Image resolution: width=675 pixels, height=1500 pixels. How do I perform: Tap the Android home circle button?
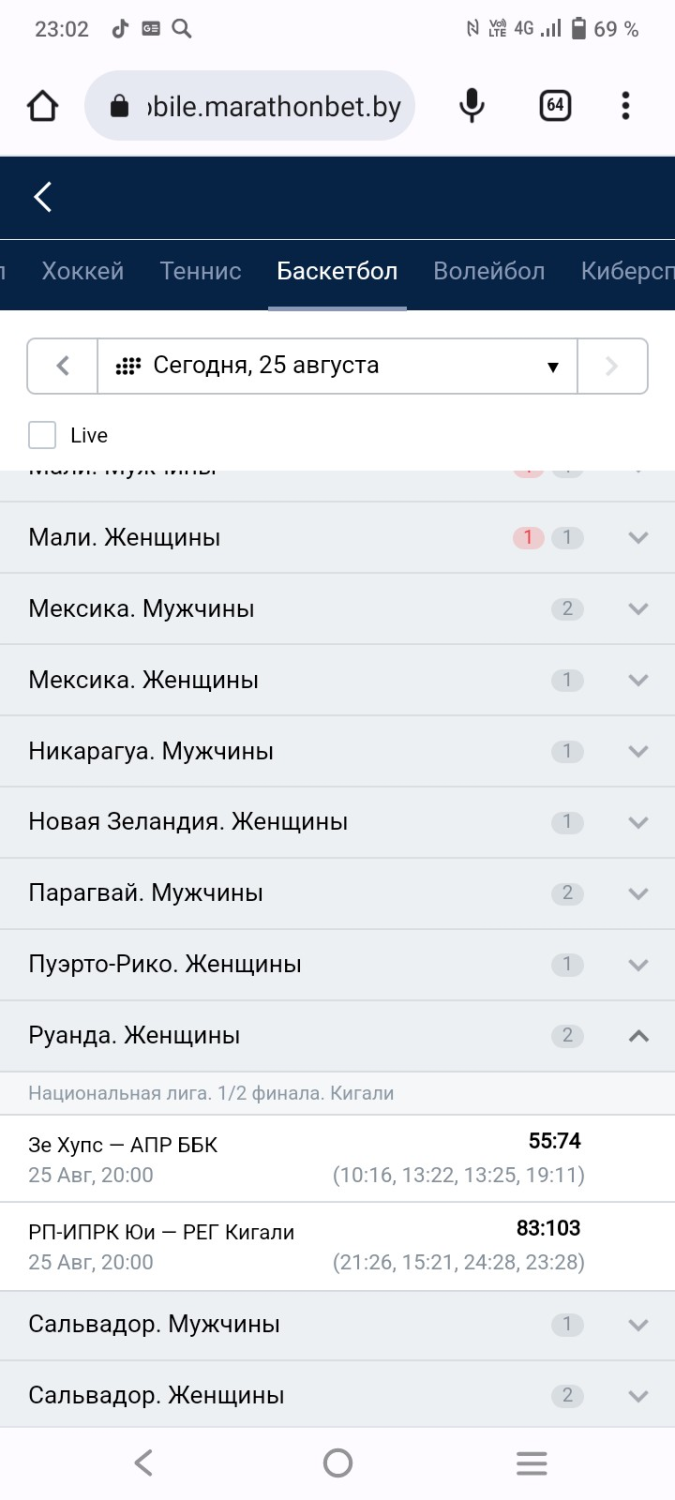(x=338, y=1464)
